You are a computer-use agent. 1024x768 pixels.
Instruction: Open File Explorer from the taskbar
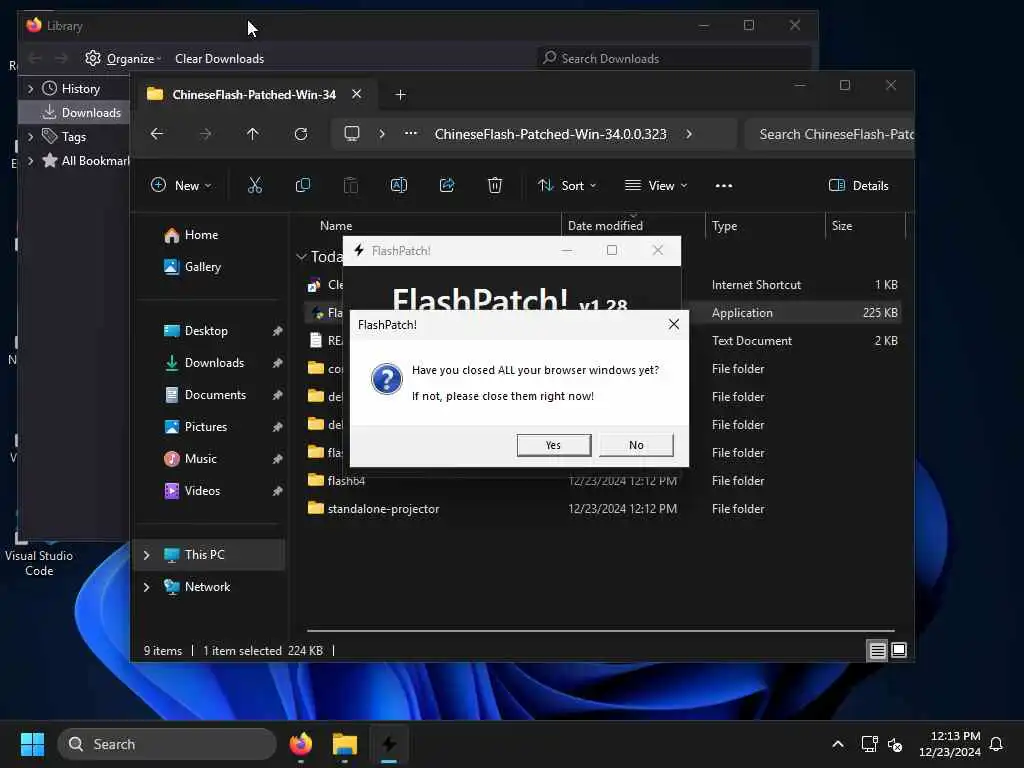[x=345, y=744]
